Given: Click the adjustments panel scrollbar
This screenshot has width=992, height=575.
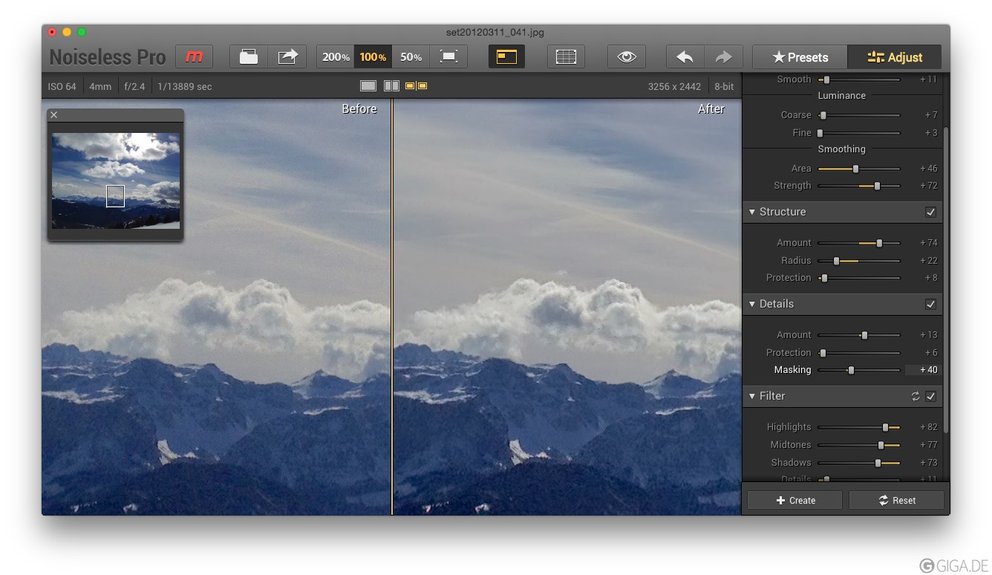Looking at the screenshot, I should pos(946,280).
